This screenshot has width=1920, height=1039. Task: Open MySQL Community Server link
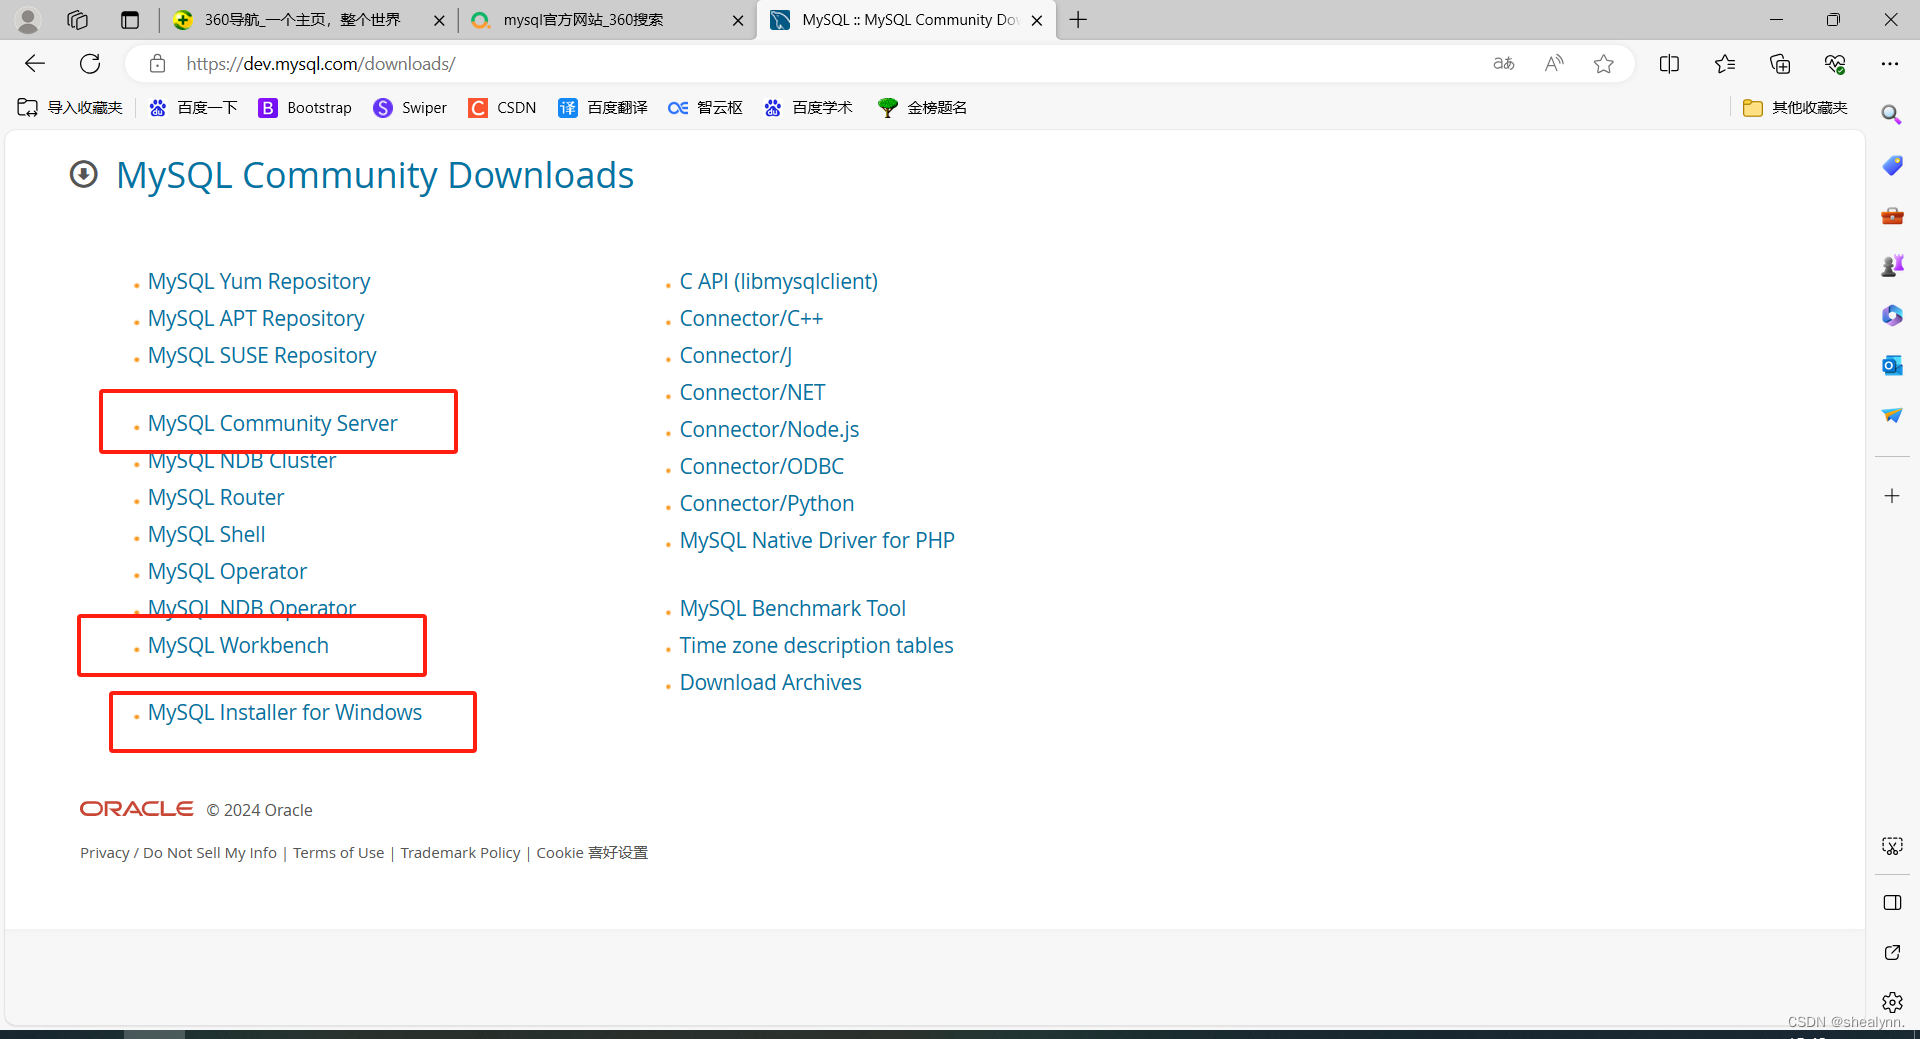(x=272, y=423)
